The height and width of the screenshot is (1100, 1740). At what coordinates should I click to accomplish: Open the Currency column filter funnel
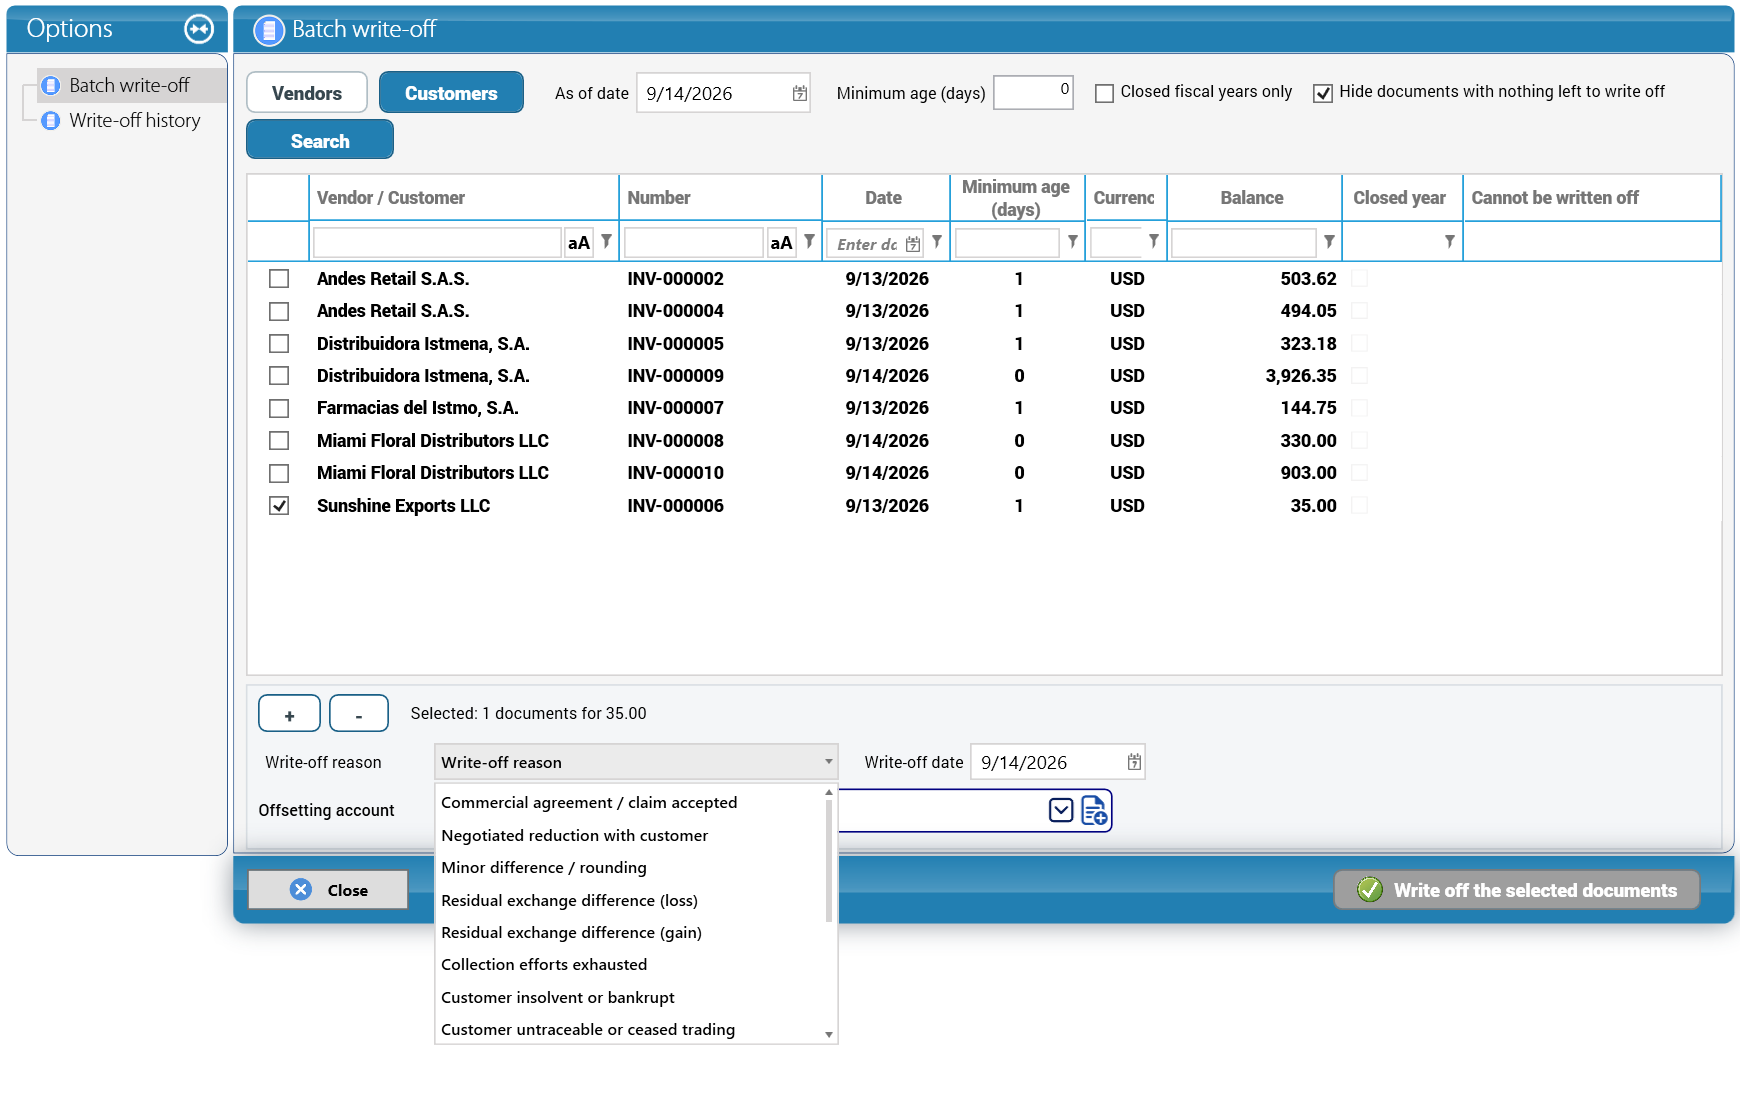pos(1154,241)
